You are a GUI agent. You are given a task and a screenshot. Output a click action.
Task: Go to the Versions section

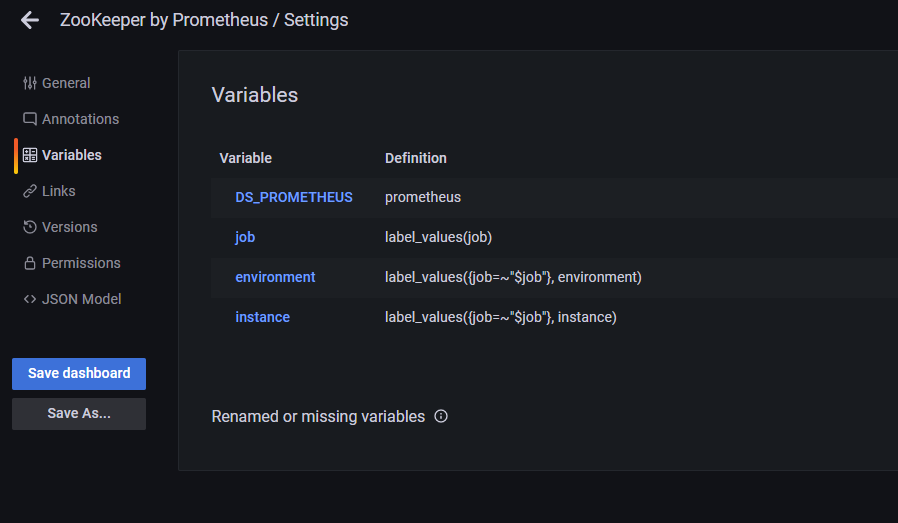pos(69,227)
